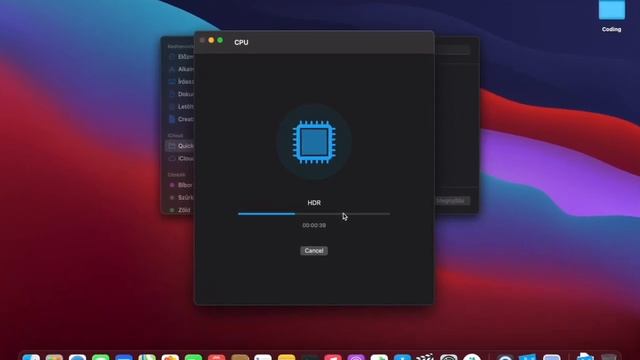Viewport: 640px width, 360px height.
Task: Open Íróasztal in Finder sidebar
Action: [x=182, y=82]
